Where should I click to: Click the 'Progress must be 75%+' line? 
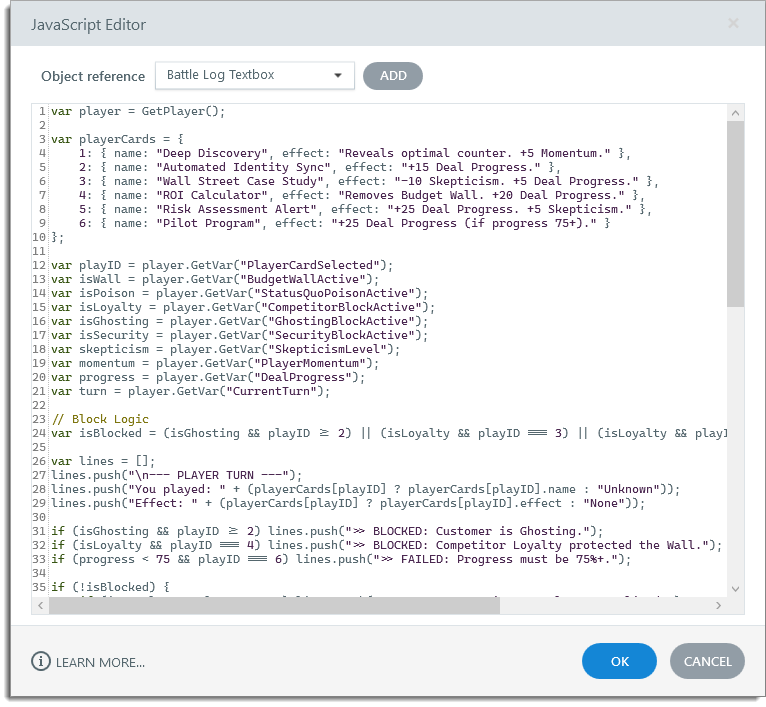click(341, 559)
